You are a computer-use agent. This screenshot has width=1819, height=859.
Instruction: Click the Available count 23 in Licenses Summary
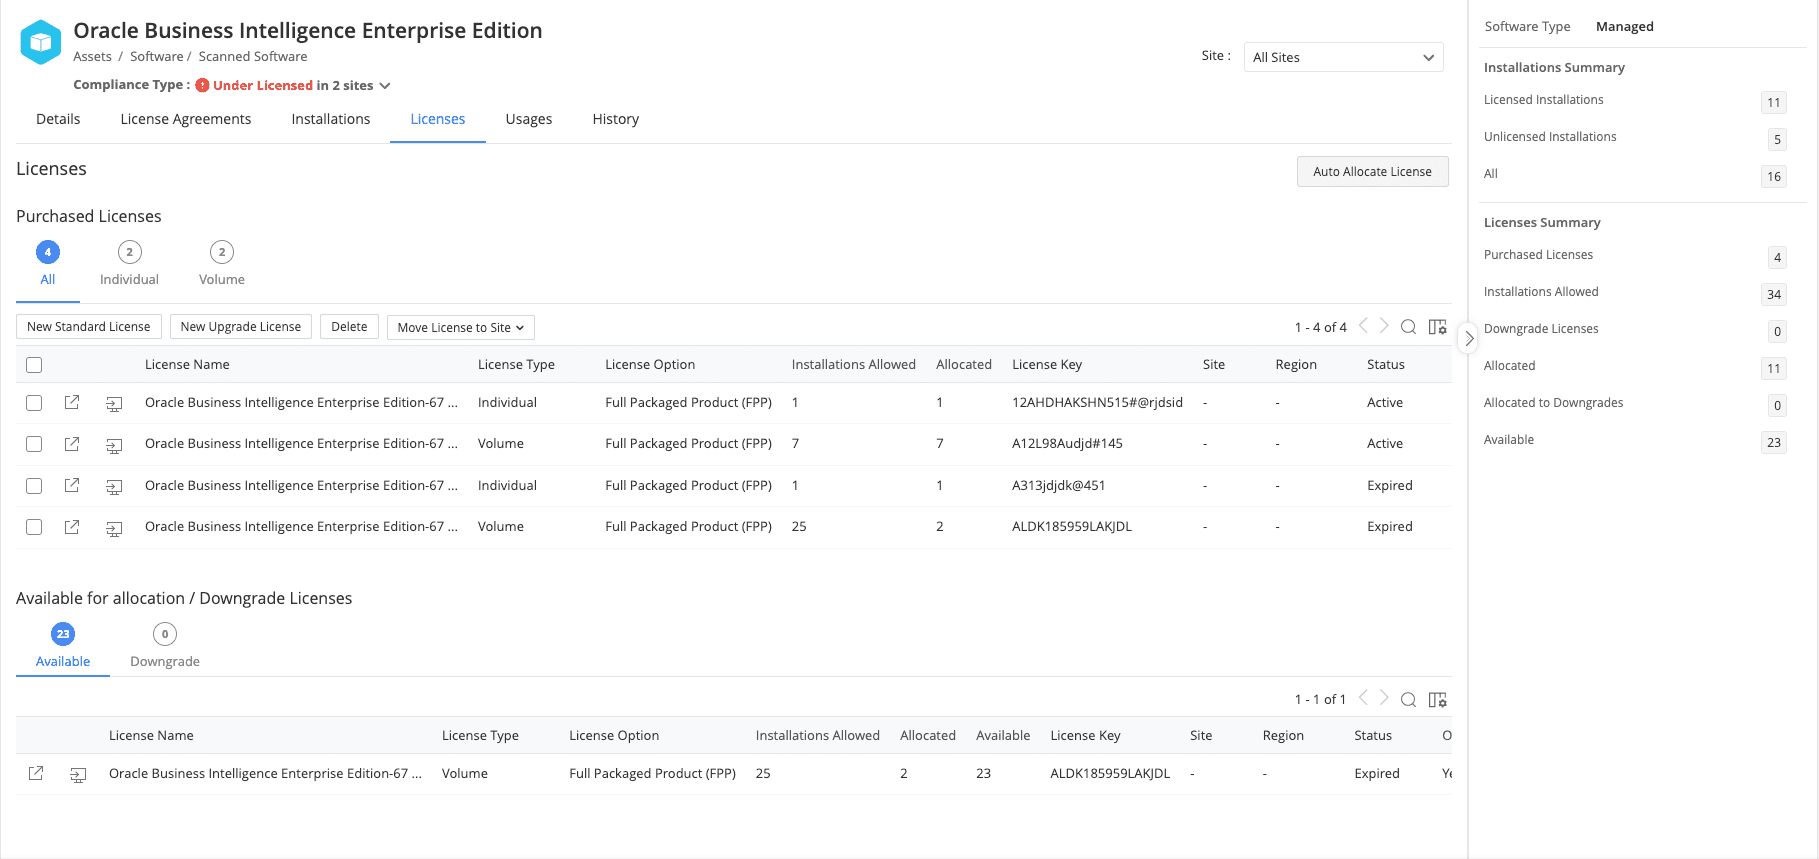(1774, 442)
